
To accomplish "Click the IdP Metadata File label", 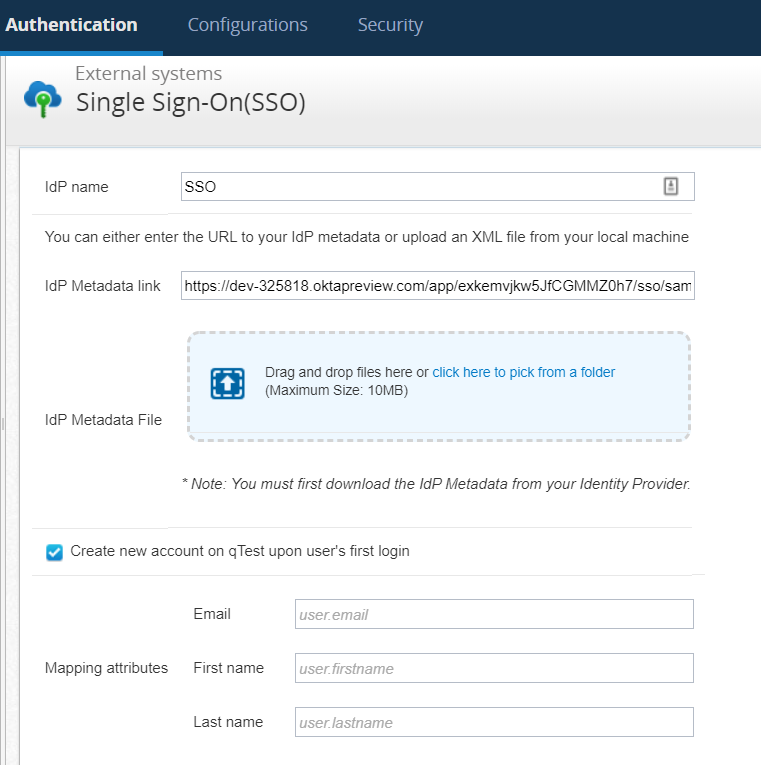I will pyautogui.click(x=103, y=420).
